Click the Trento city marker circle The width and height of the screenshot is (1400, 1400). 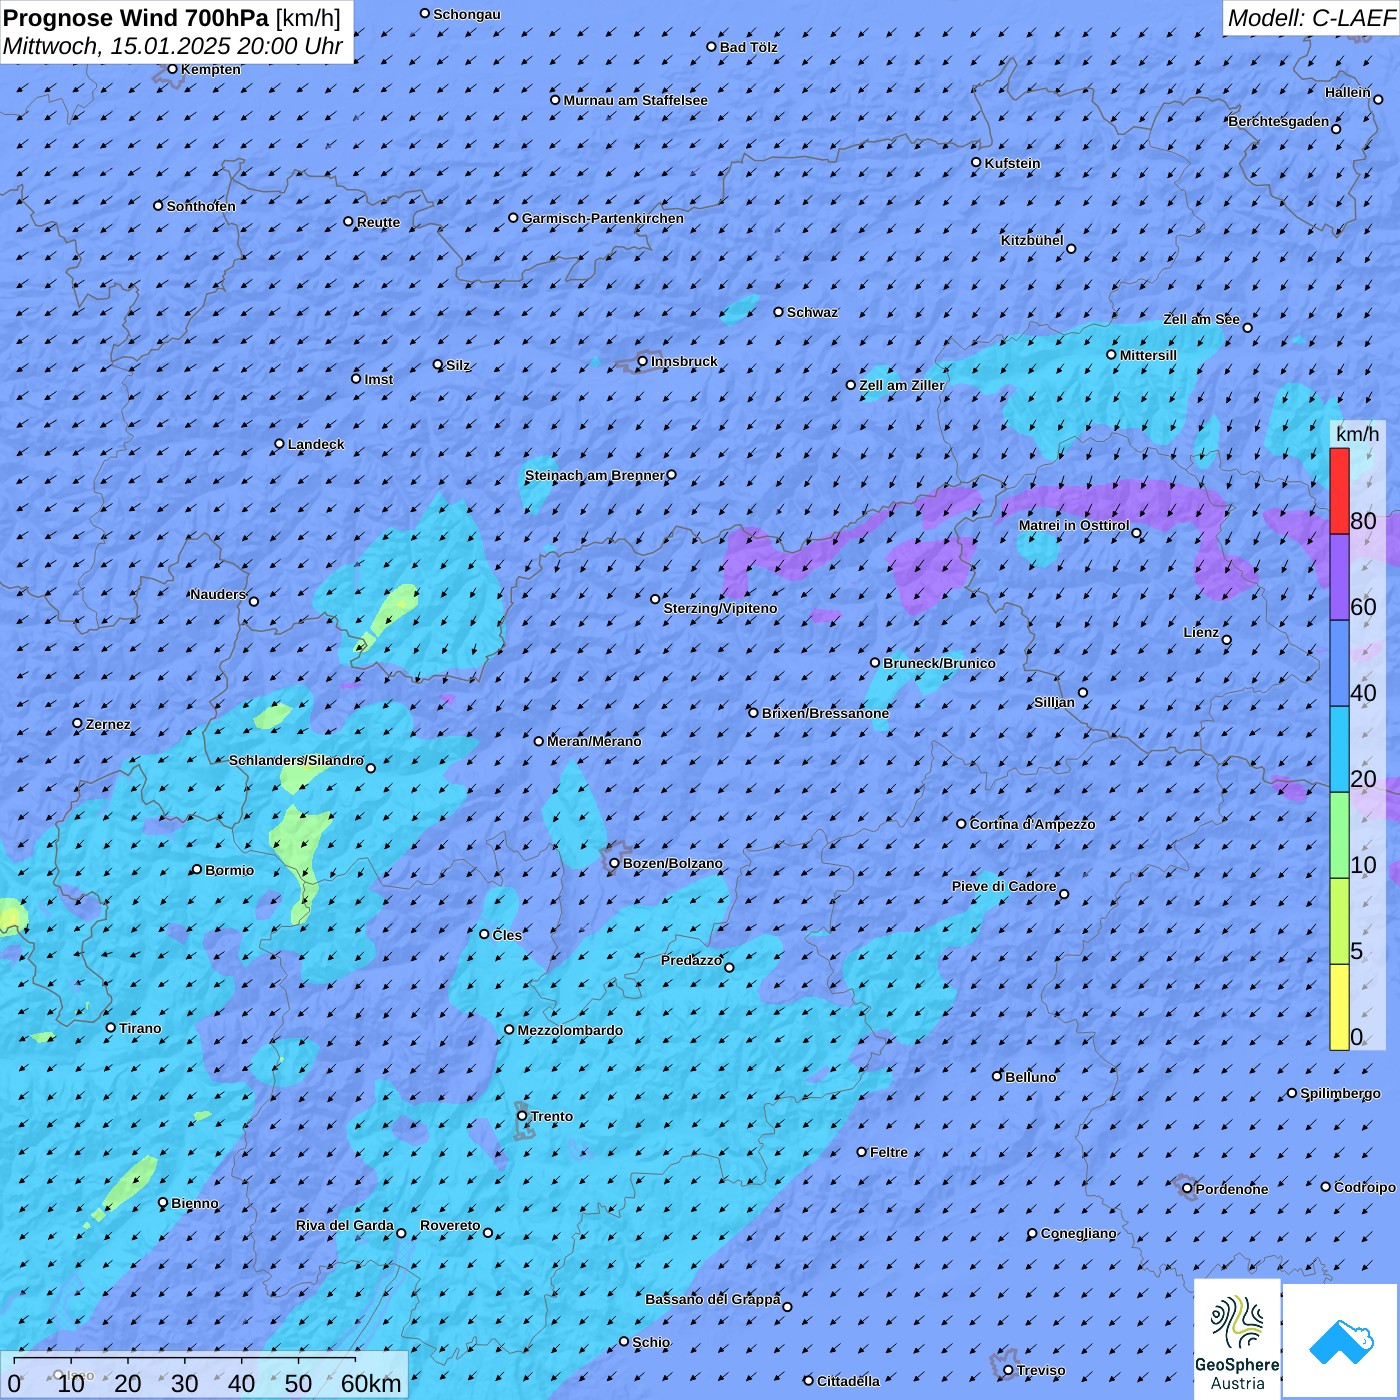(522, 1116)
